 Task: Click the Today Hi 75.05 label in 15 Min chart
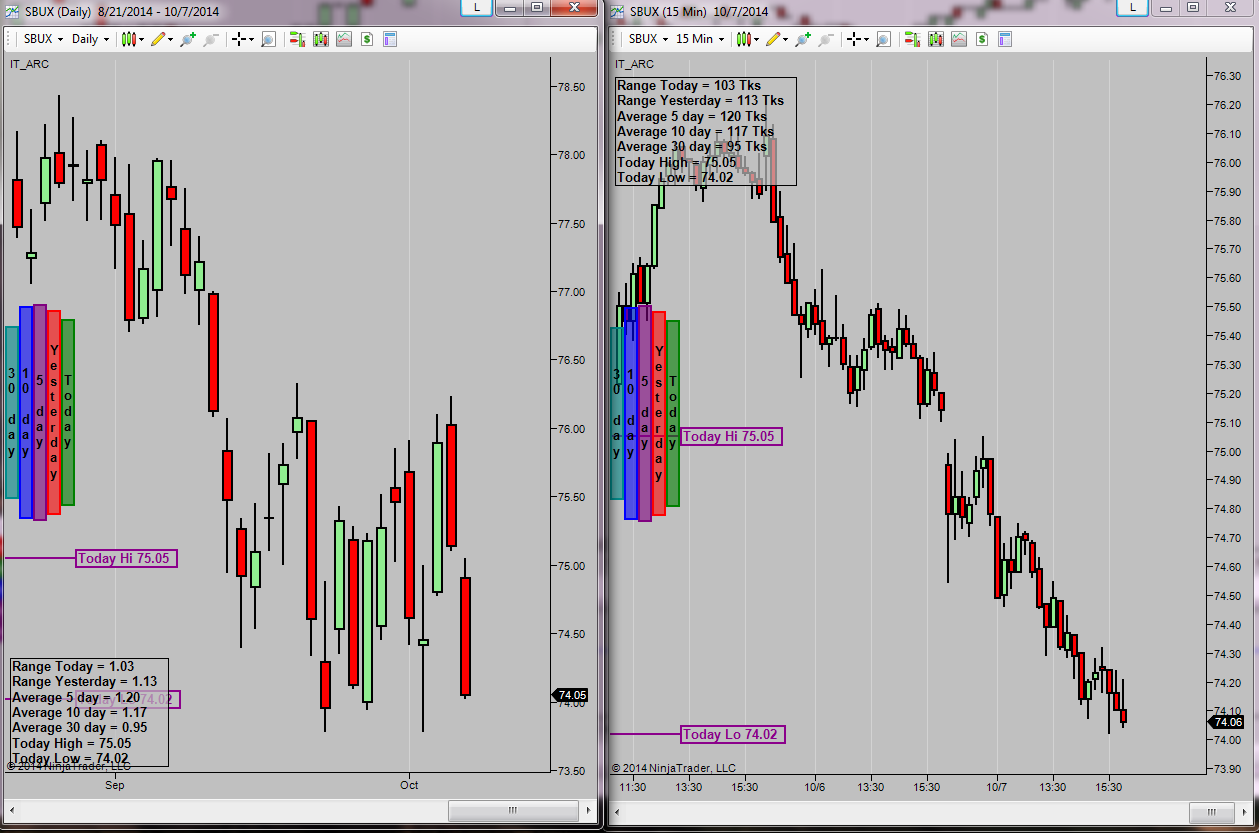732,436
